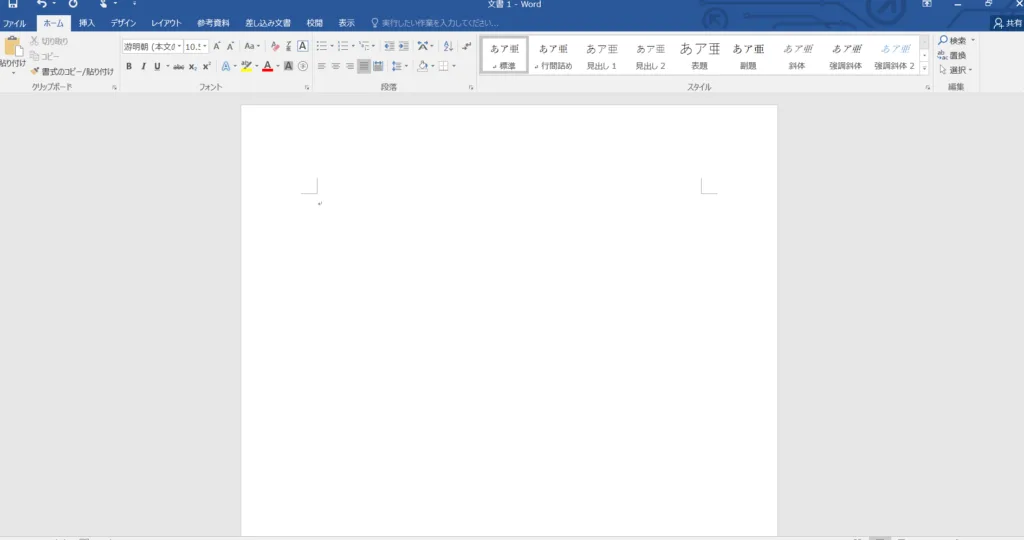
Task: Toggle bold formatting
Action: click(x=129, y=66)
